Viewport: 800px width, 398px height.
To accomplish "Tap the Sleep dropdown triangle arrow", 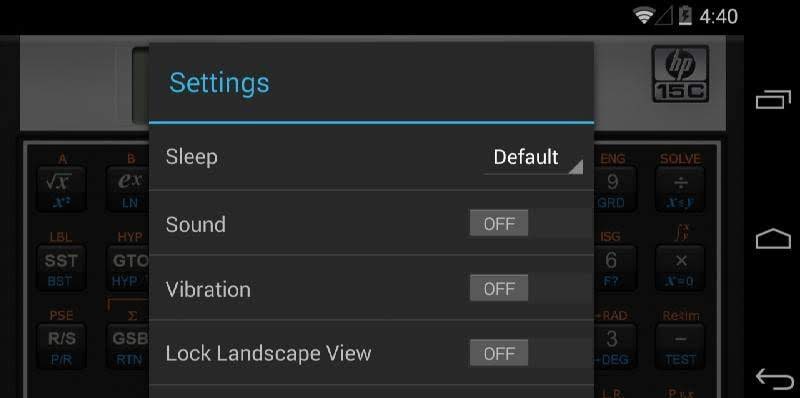I will (x=576, y=167).
